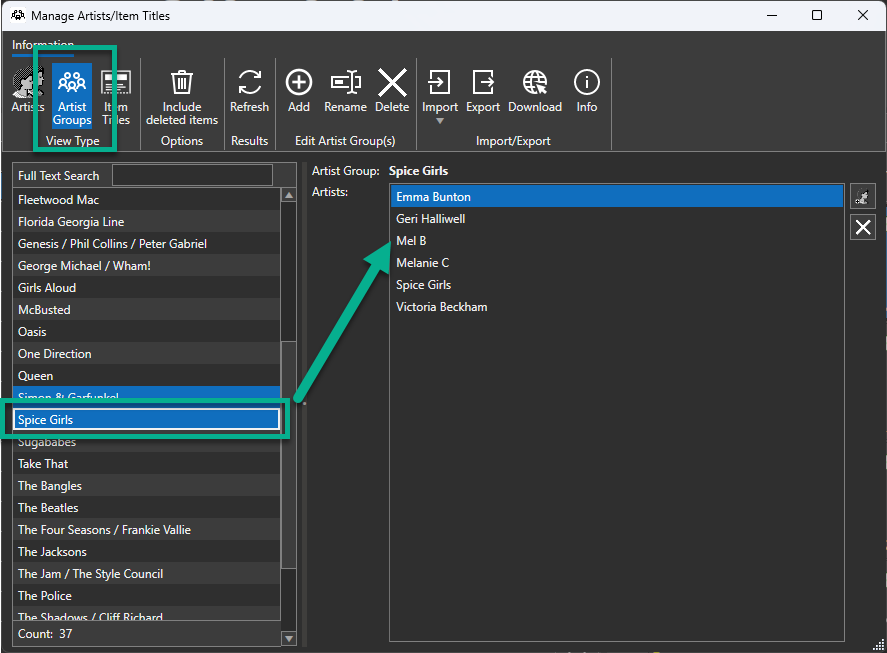Select Florida Georgia Line group

147,222
